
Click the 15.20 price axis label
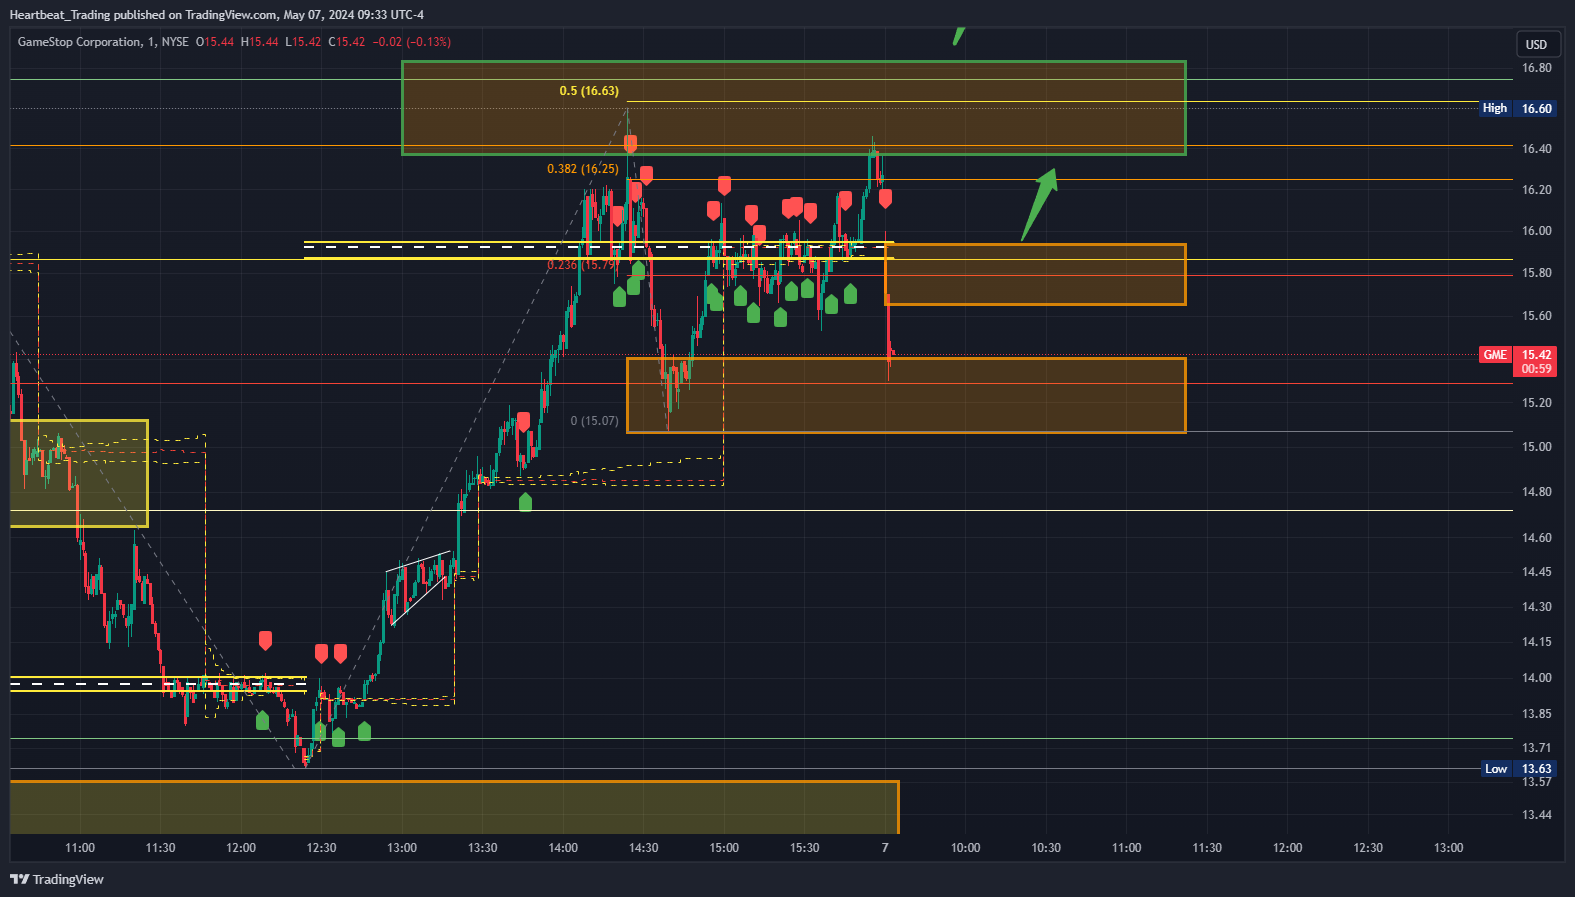tap(1537, 403)
